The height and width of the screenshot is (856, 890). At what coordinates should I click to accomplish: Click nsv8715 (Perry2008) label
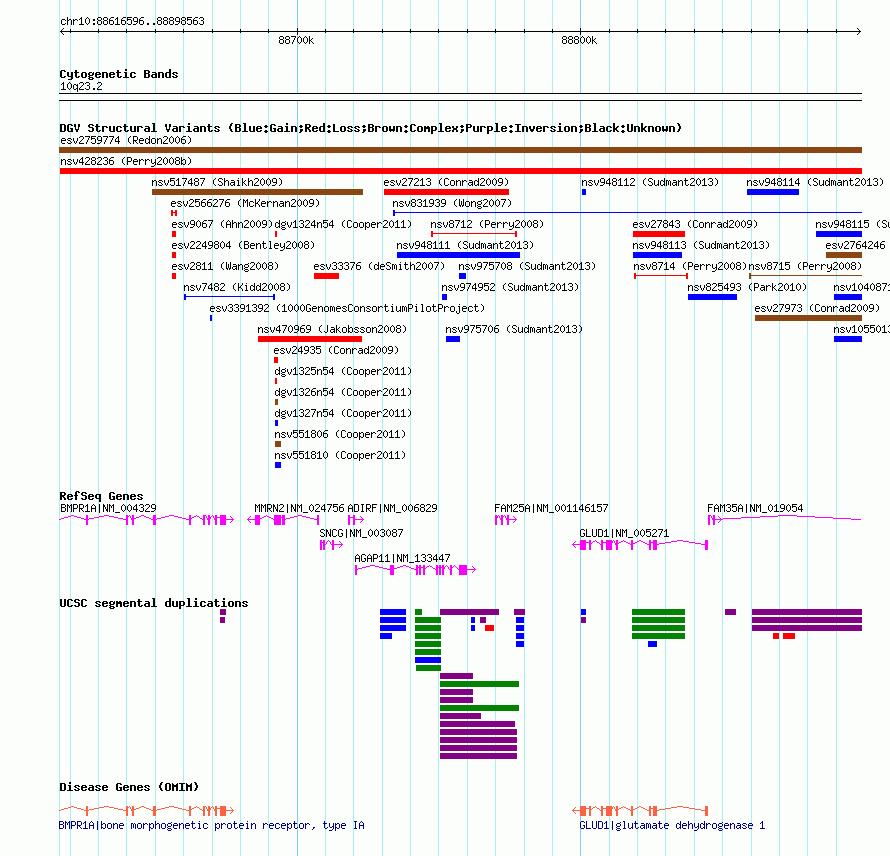(805, 266)
